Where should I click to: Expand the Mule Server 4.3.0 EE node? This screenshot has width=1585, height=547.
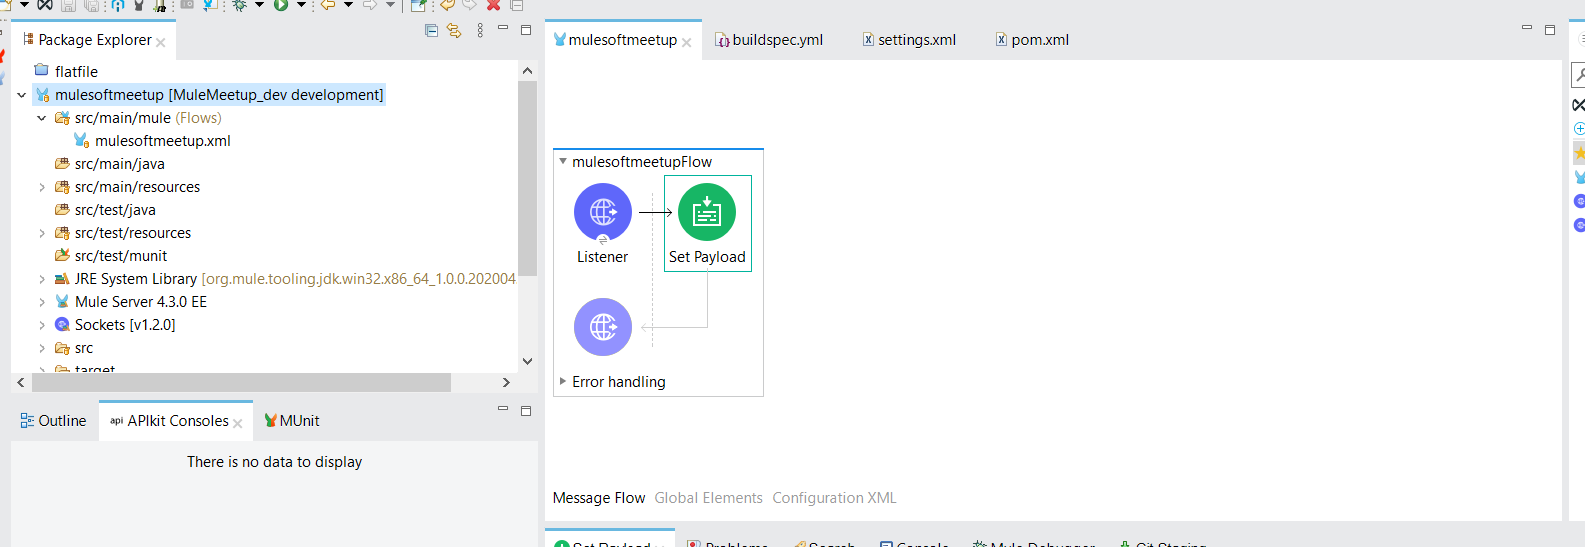42,302
